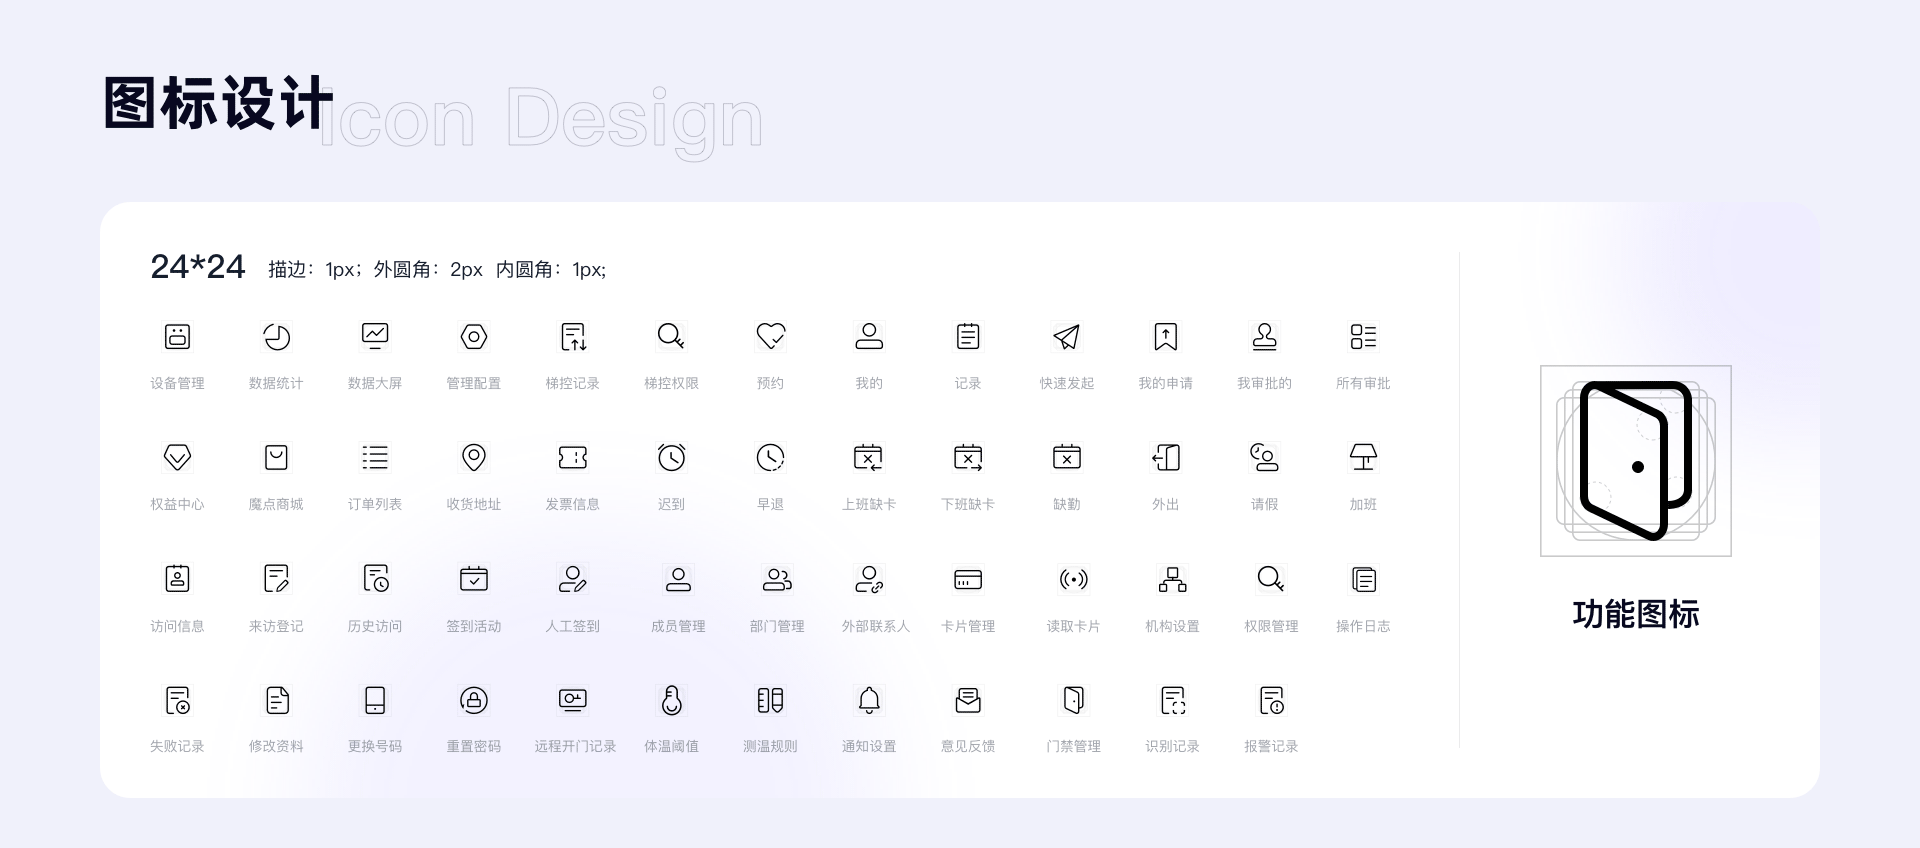Select the 梯控记录 record icon
The image size is (1920, 848).
(x=573, y=337)
